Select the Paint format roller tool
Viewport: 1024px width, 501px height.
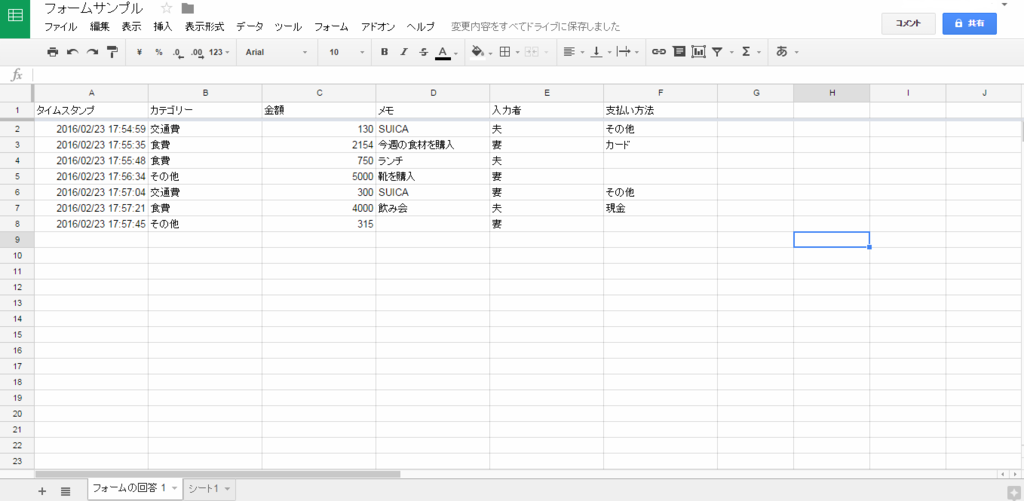tap(112, 52)
